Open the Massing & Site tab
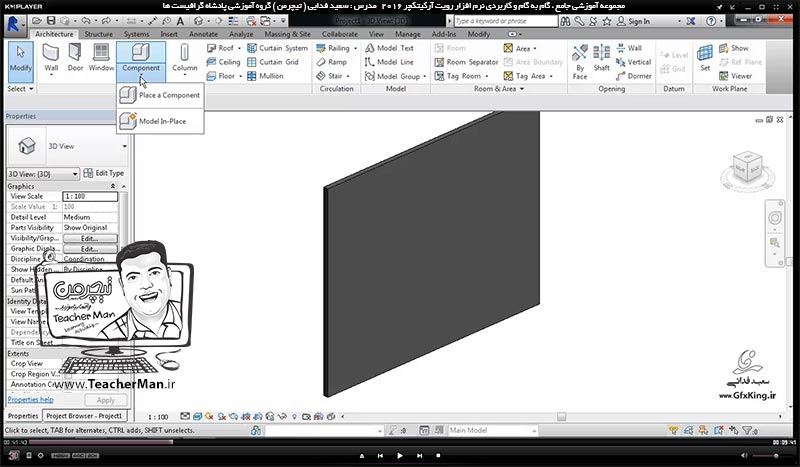 pyautogui.click(x=287, y=34)
